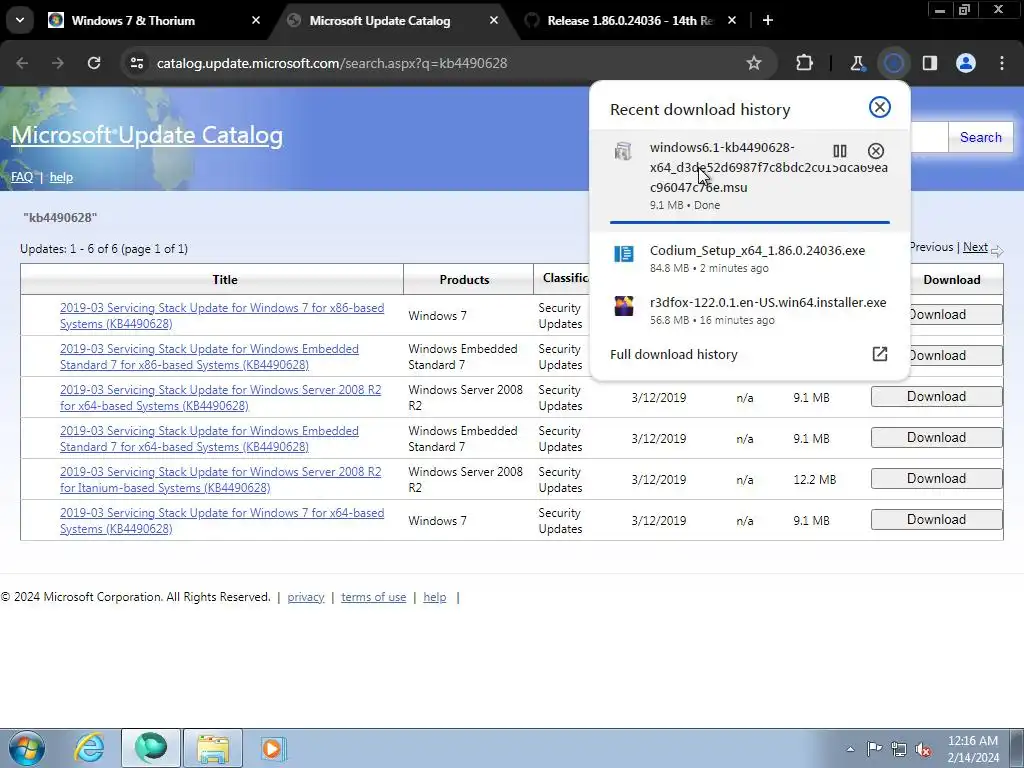The image size is (1024, 768).
Task: Open the privacy footer link
Action: tap(306, 597)
